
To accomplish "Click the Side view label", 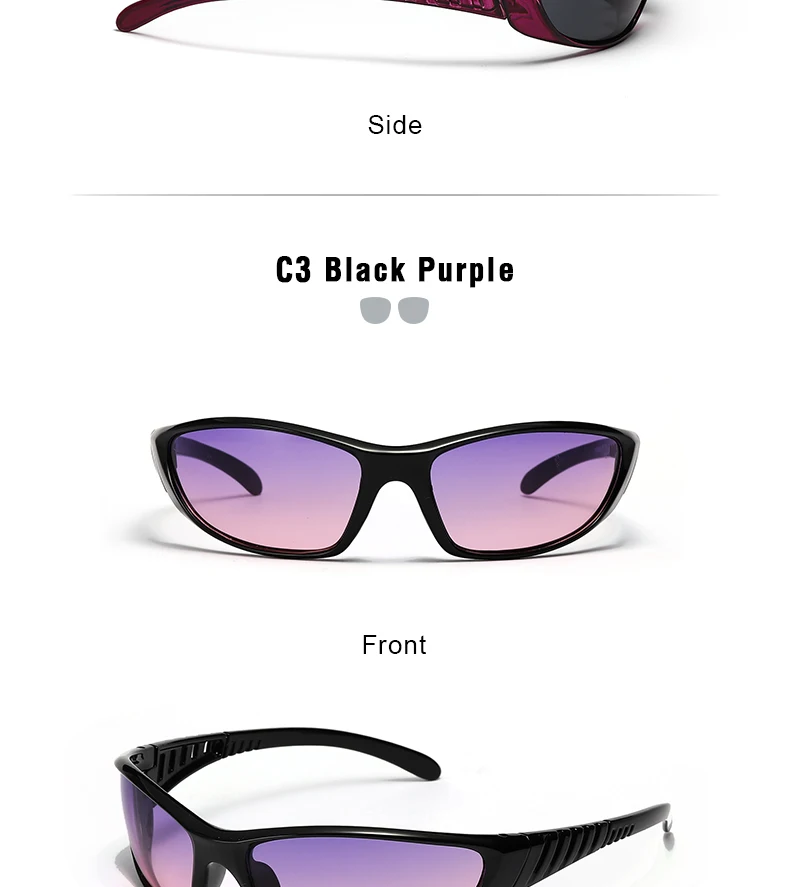I will click(x=395, y=125).
